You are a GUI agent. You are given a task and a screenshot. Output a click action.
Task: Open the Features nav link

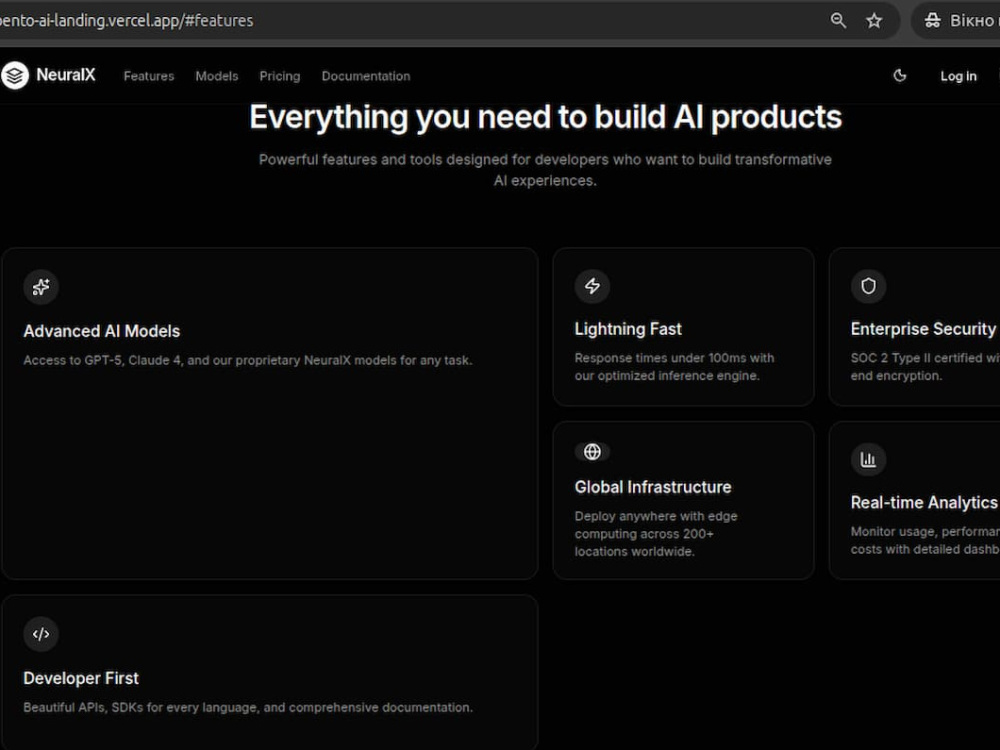tap(149, 76)
